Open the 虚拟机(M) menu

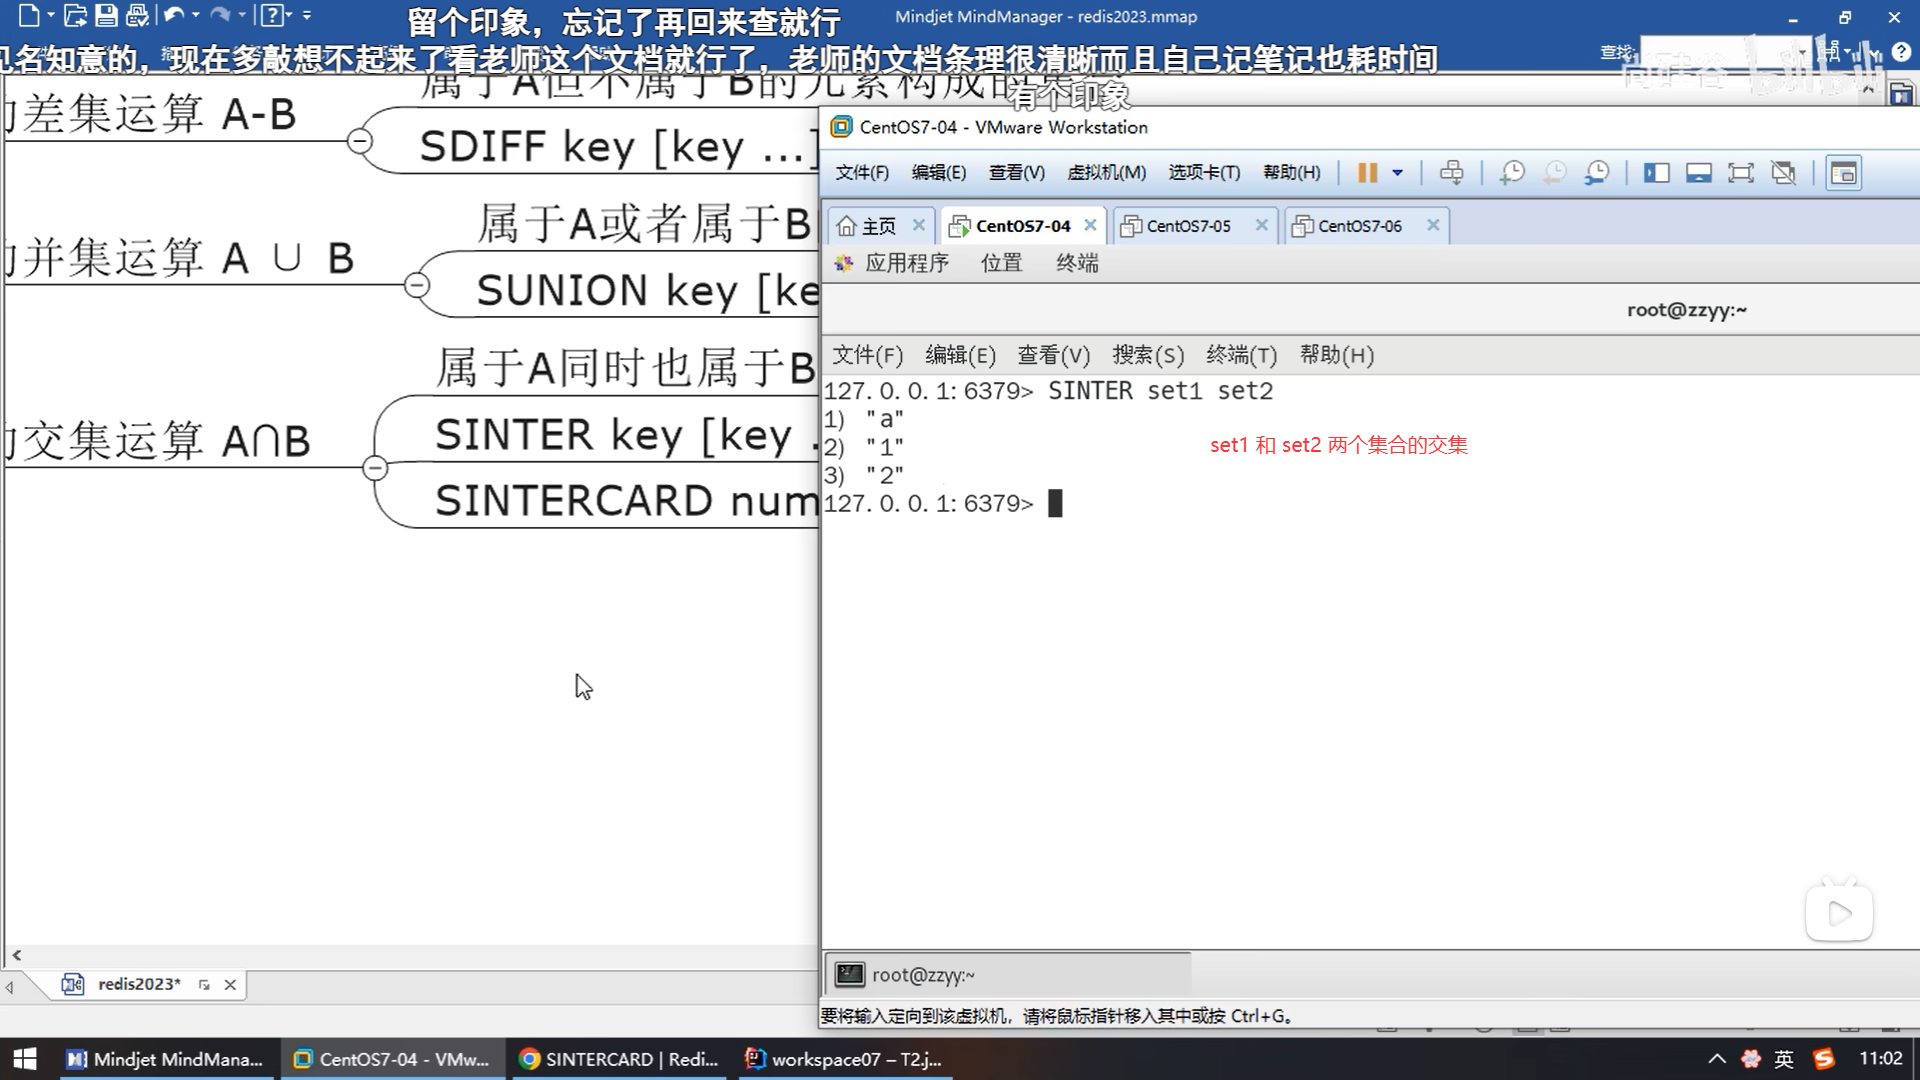click(1106, 173)
